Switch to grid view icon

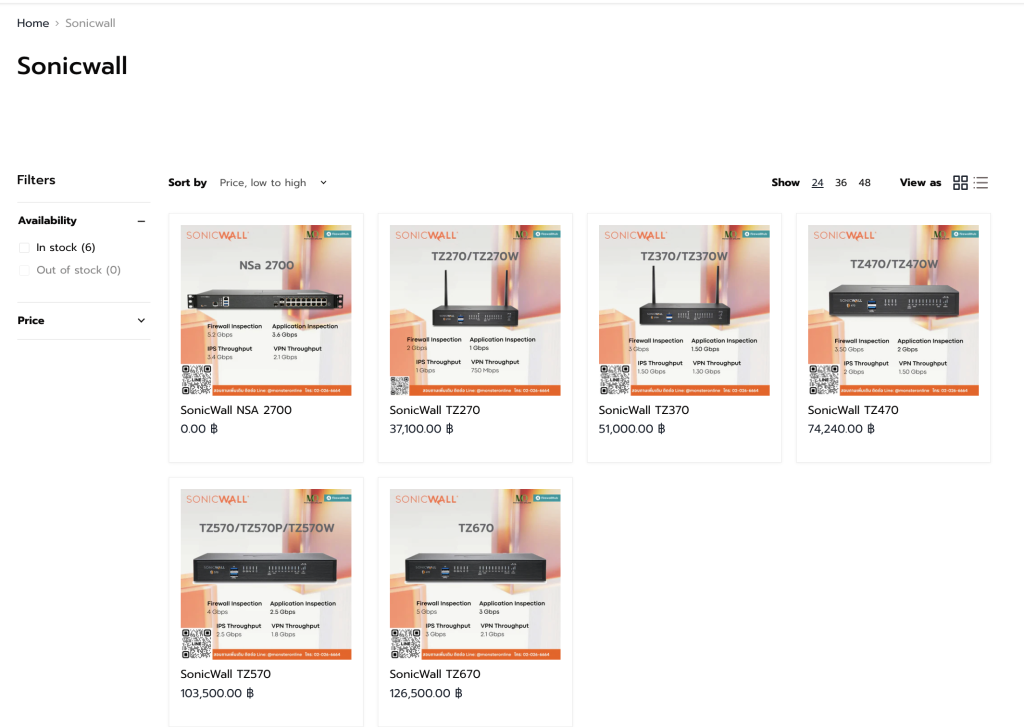tap(960, 183)
